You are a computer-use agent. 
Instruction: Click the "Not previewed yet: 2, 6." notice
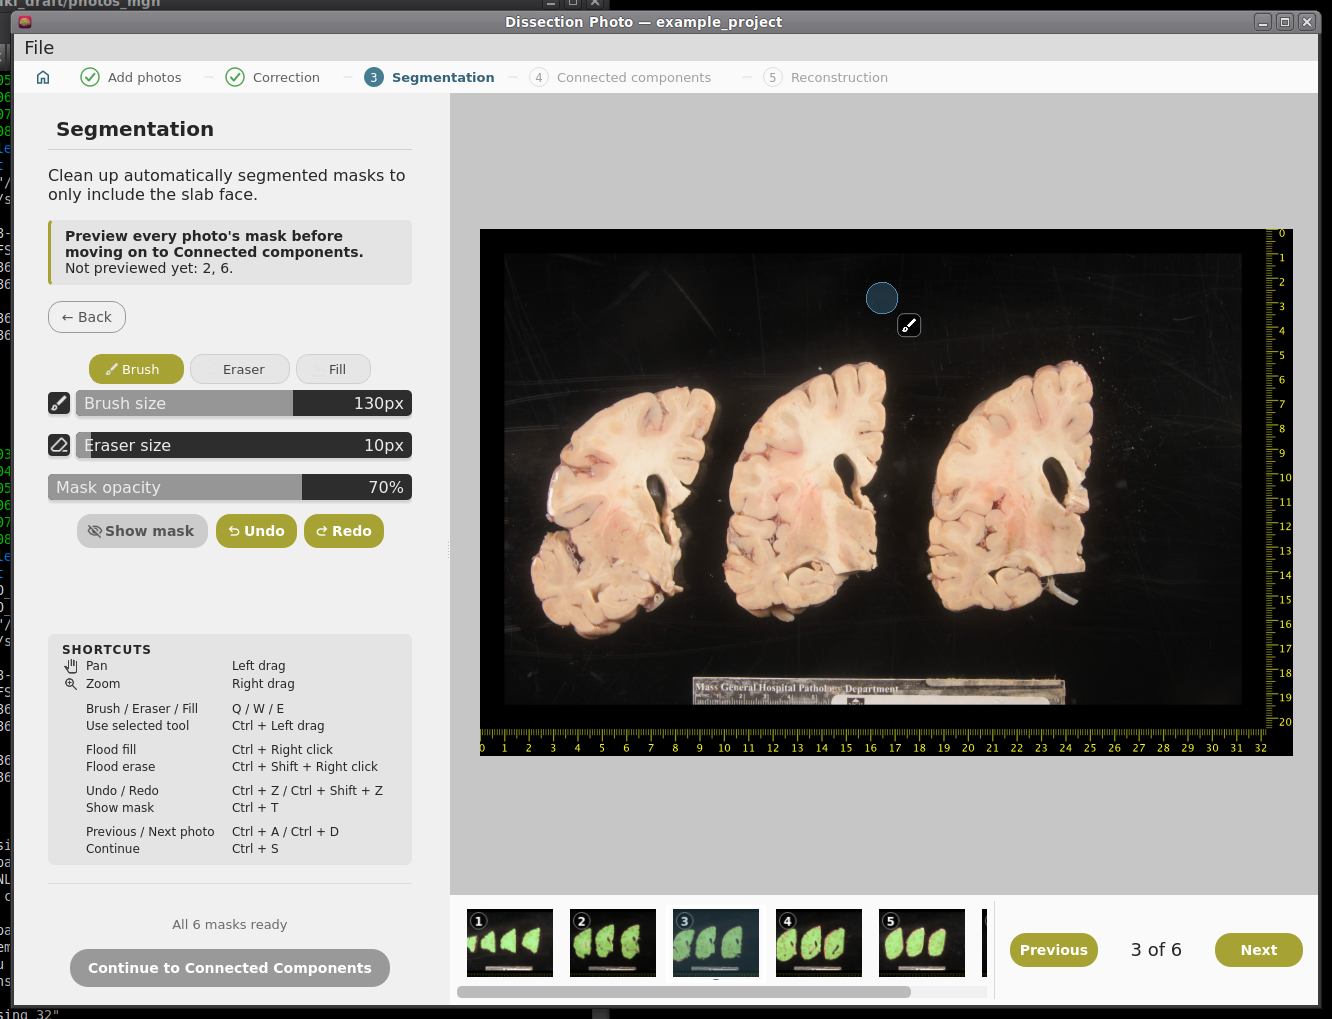[149, 268]
